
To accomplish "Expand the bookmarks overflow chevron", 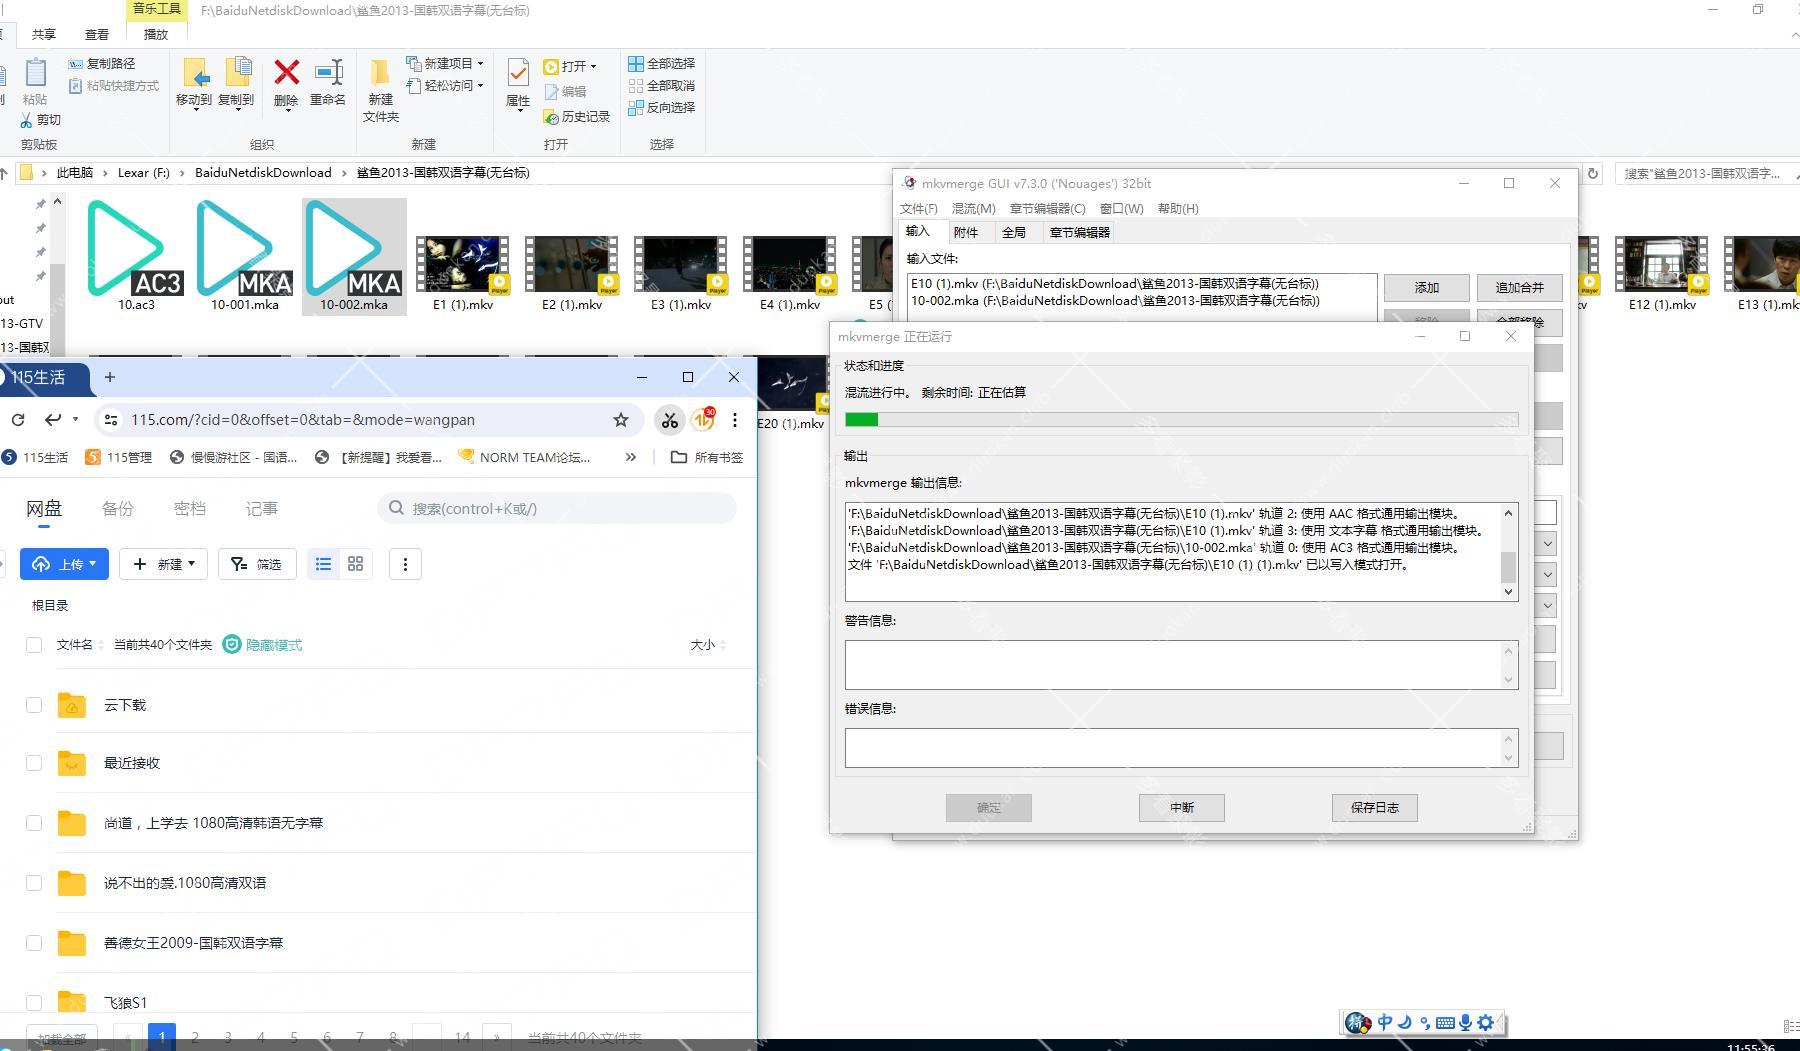I will pyautogui.click(x=630, y=457).
